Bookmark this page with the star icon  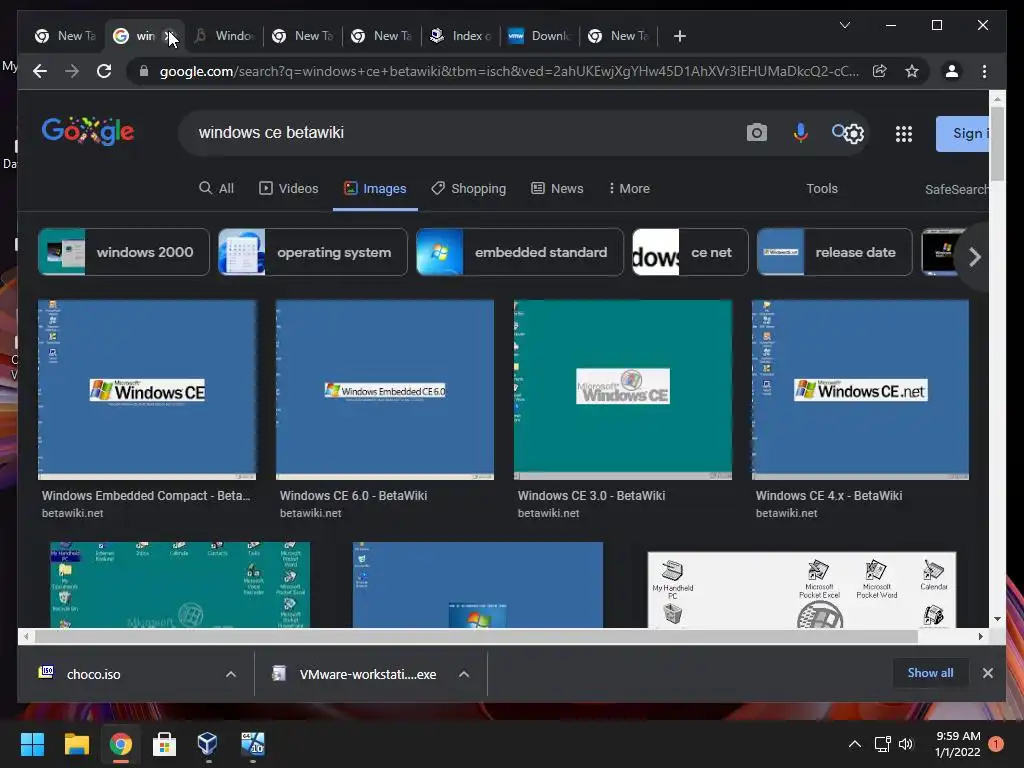pos(912,71)
